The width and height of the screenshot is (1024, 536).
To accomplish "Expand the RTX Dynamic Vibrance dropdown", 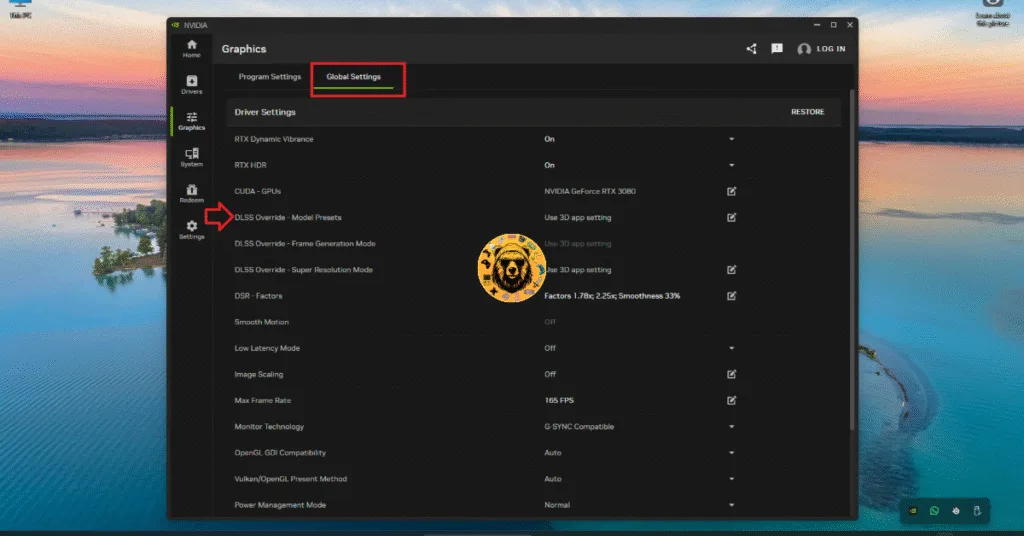I will point(731,139).
